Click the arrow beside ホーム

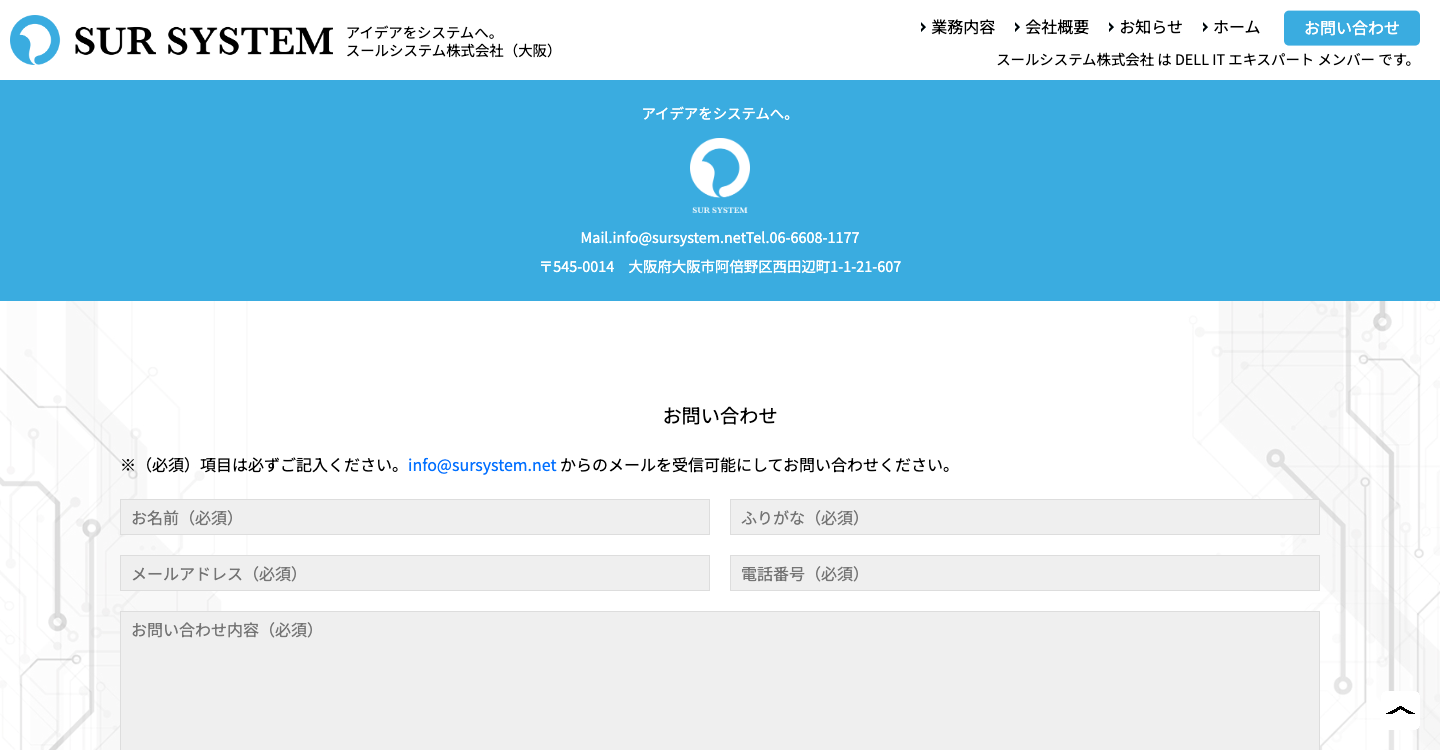(1205, 27)
